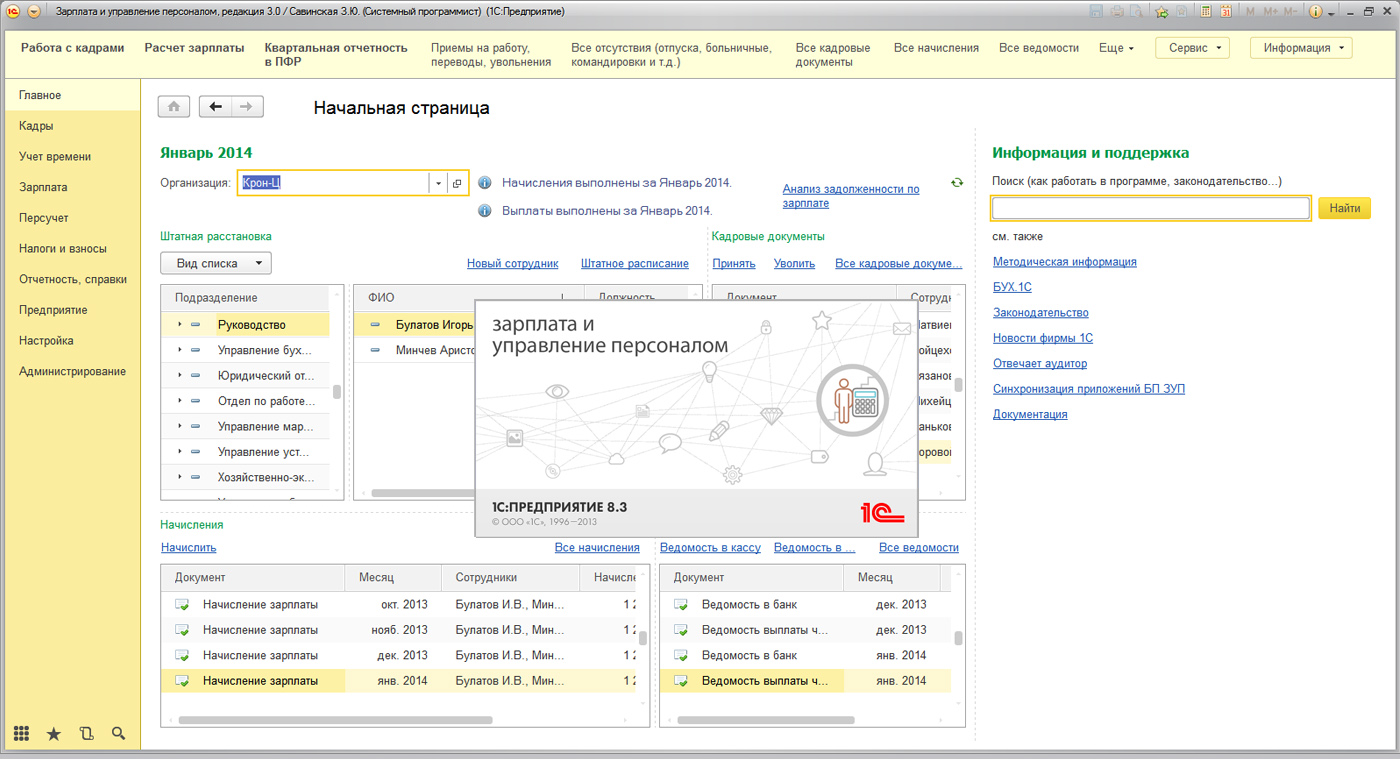This screenshot has height=759, width=1400.
Task: Open the Новый сотрудник link
Action: [x=512, y=263]
